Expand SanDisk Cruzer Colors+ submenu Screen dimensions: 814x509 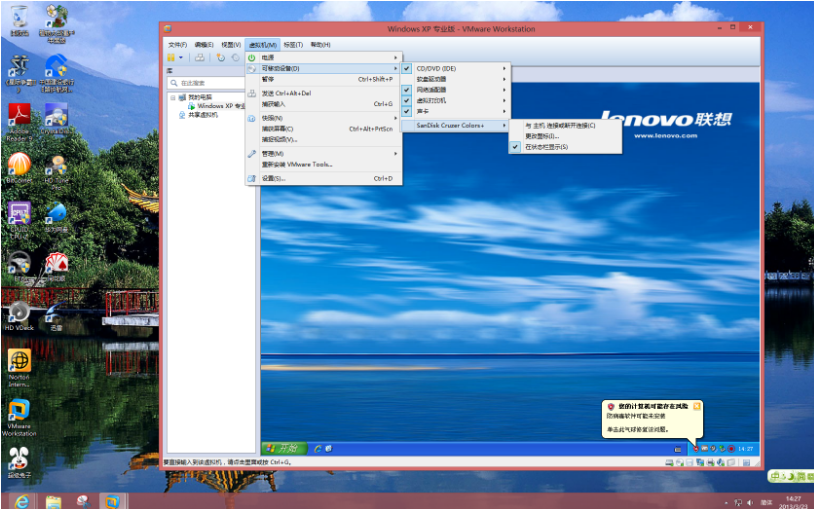[x=456, y=125]
